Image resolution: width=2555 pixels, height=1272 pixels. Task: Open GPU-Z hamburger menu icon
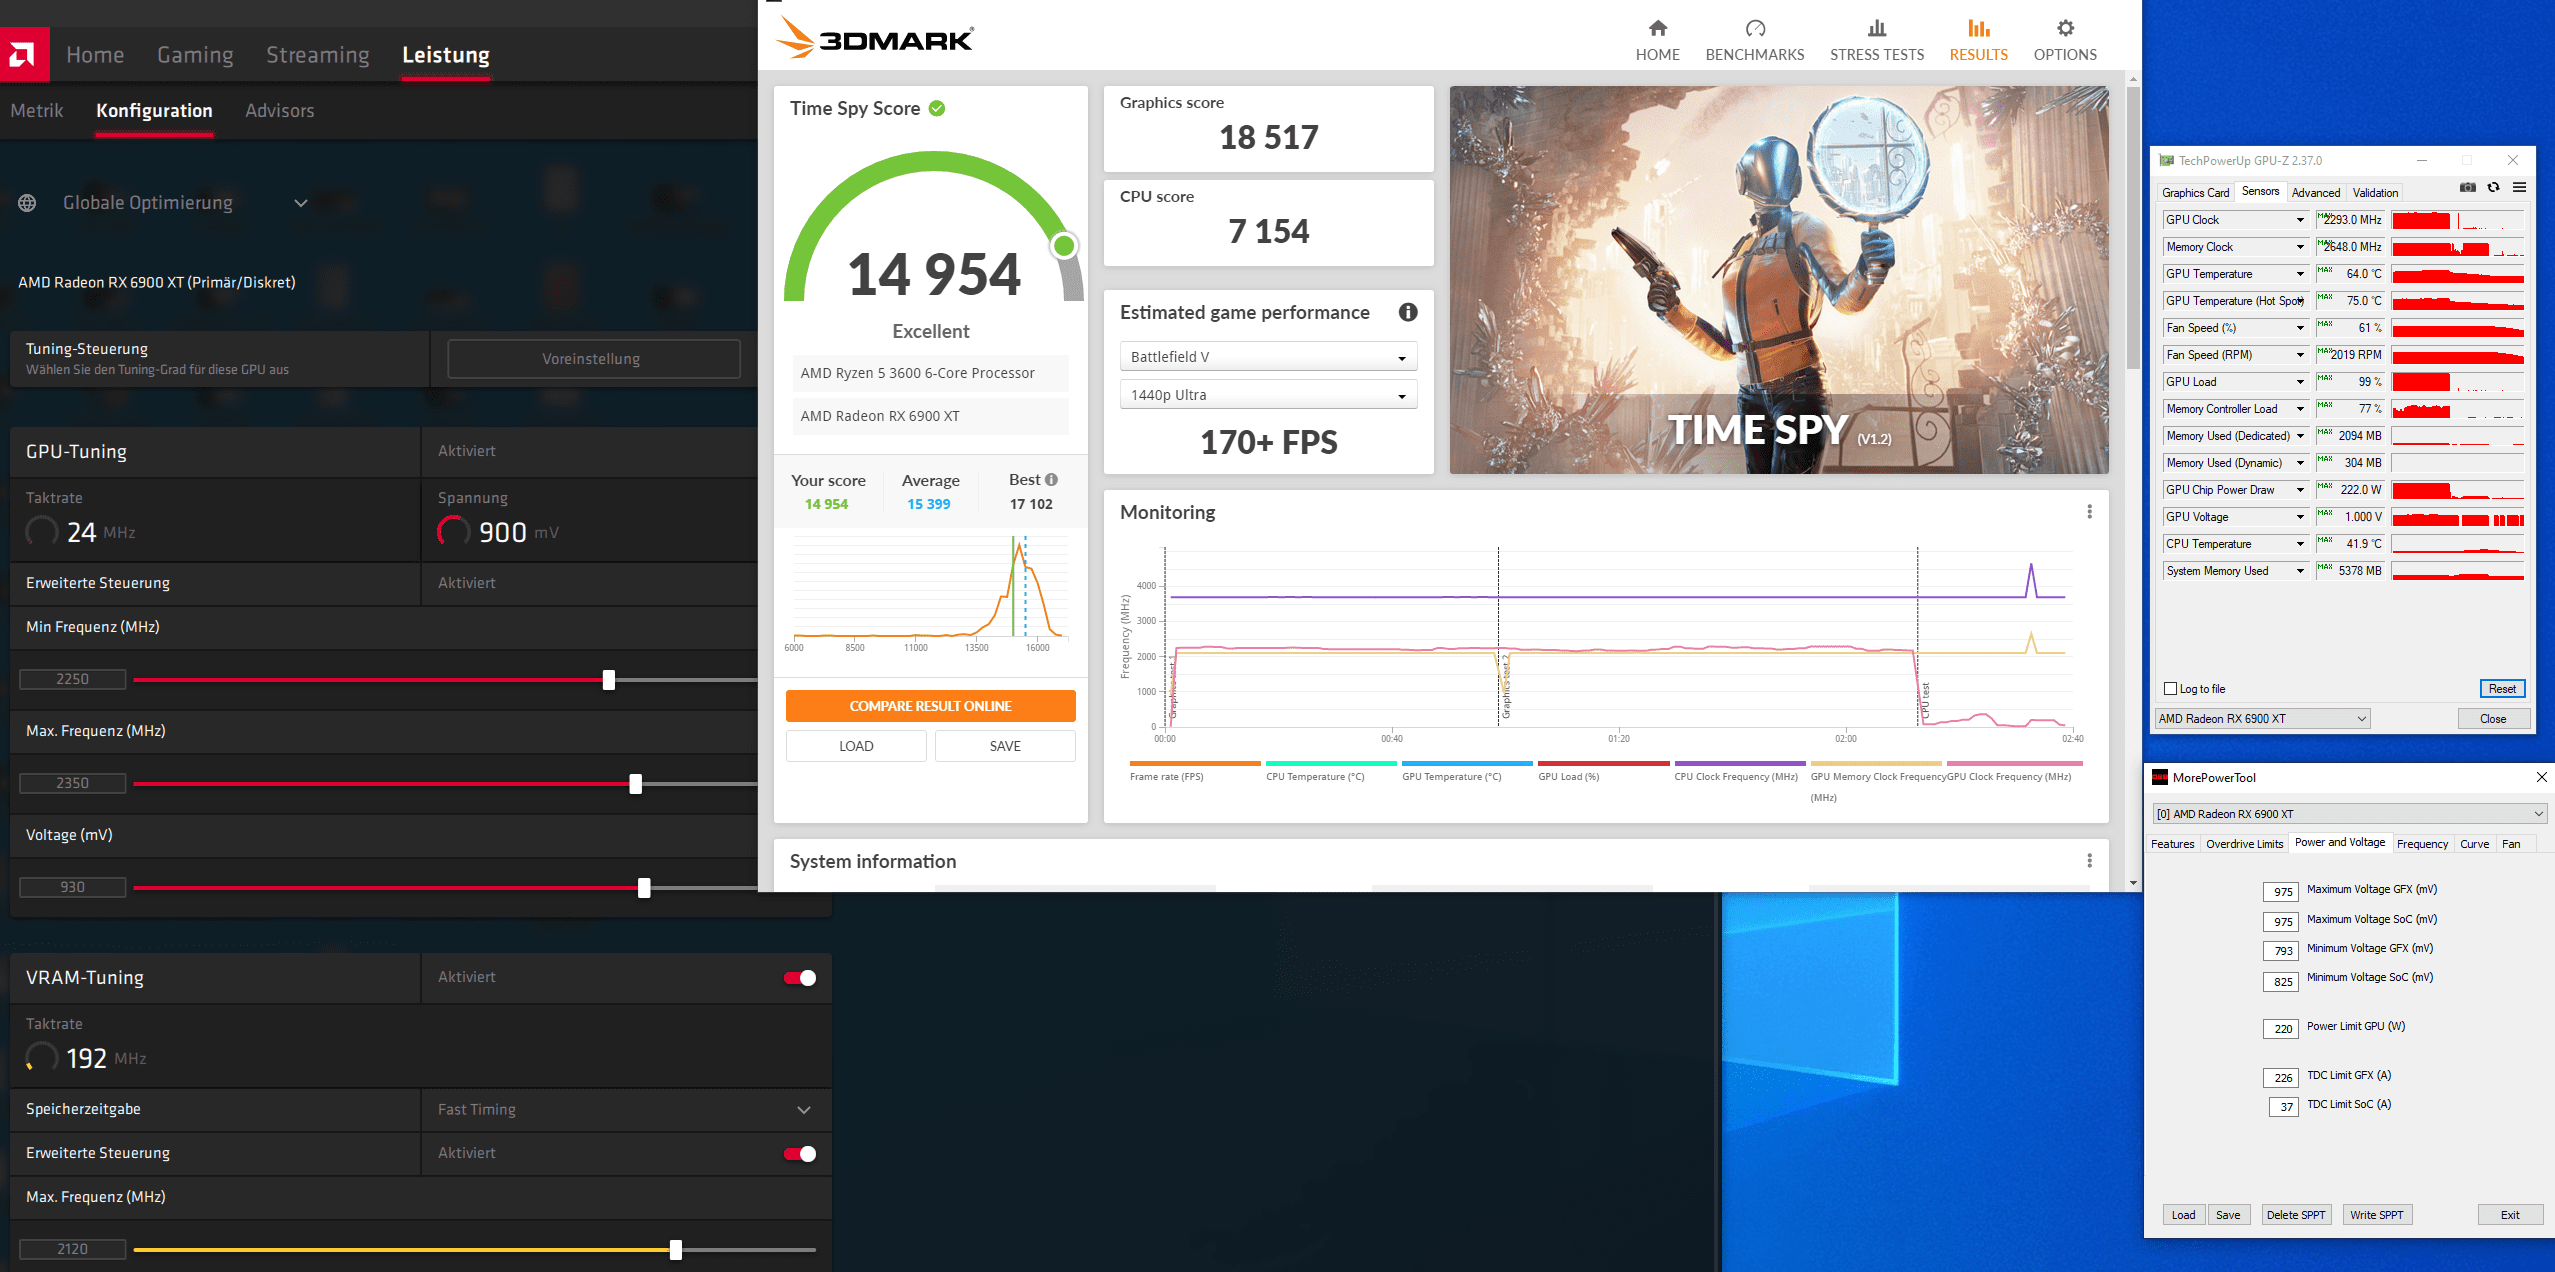coord(2520,188)
